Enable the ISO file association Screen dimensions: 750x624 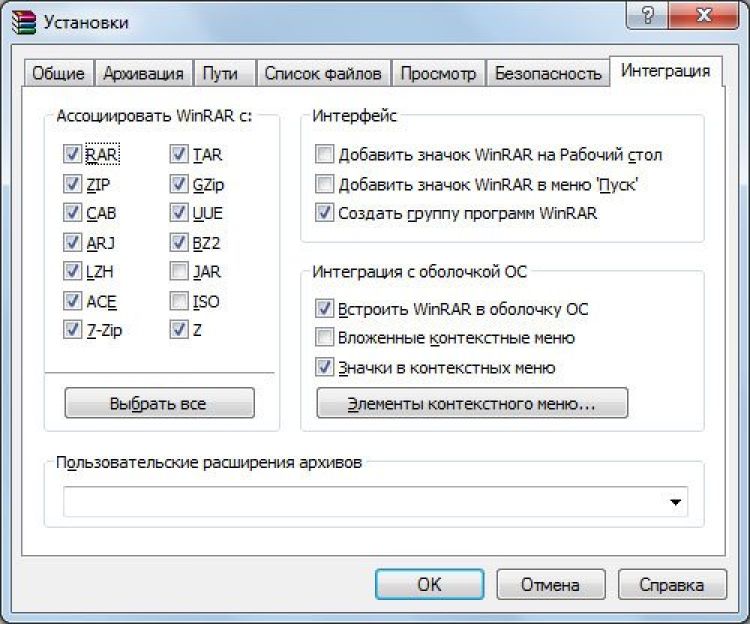click(x=178, y=301)
